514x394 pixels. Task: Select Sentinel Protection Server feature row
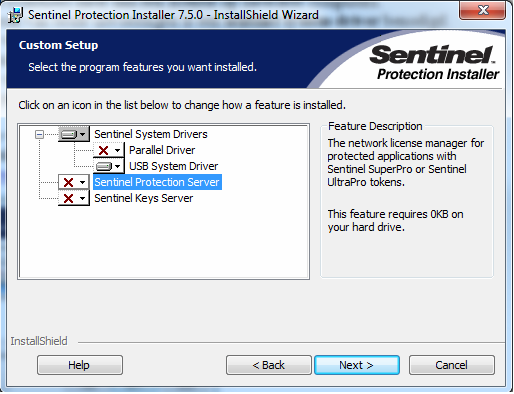[x=157, y=182]
